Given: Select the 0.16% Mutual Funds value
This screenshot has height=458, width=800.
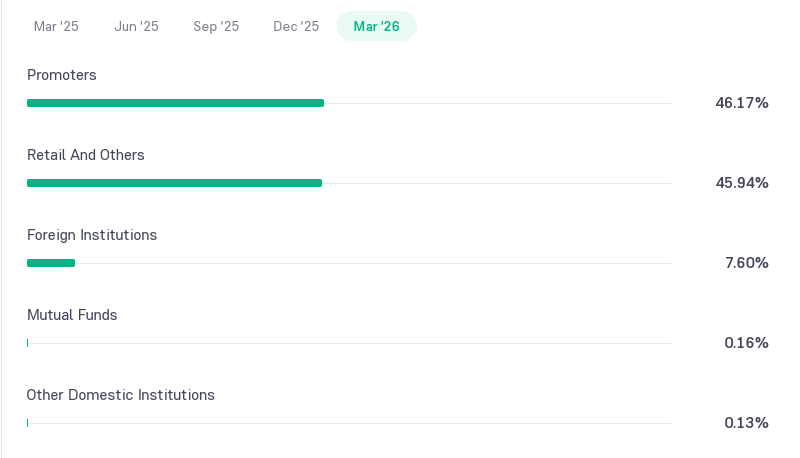Looking at the screenshot, I should pos(746,343).
